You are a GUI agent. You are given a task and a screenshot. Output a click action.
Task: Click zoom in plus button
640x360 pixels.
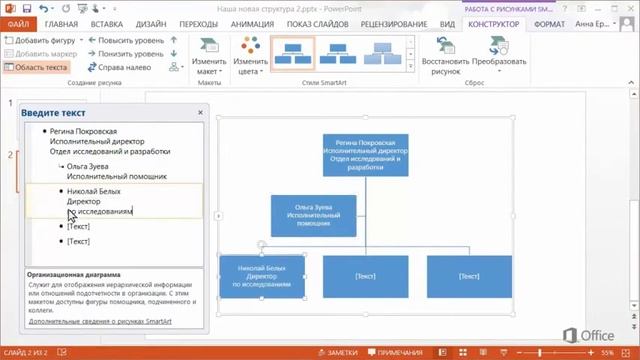point(591,353)
